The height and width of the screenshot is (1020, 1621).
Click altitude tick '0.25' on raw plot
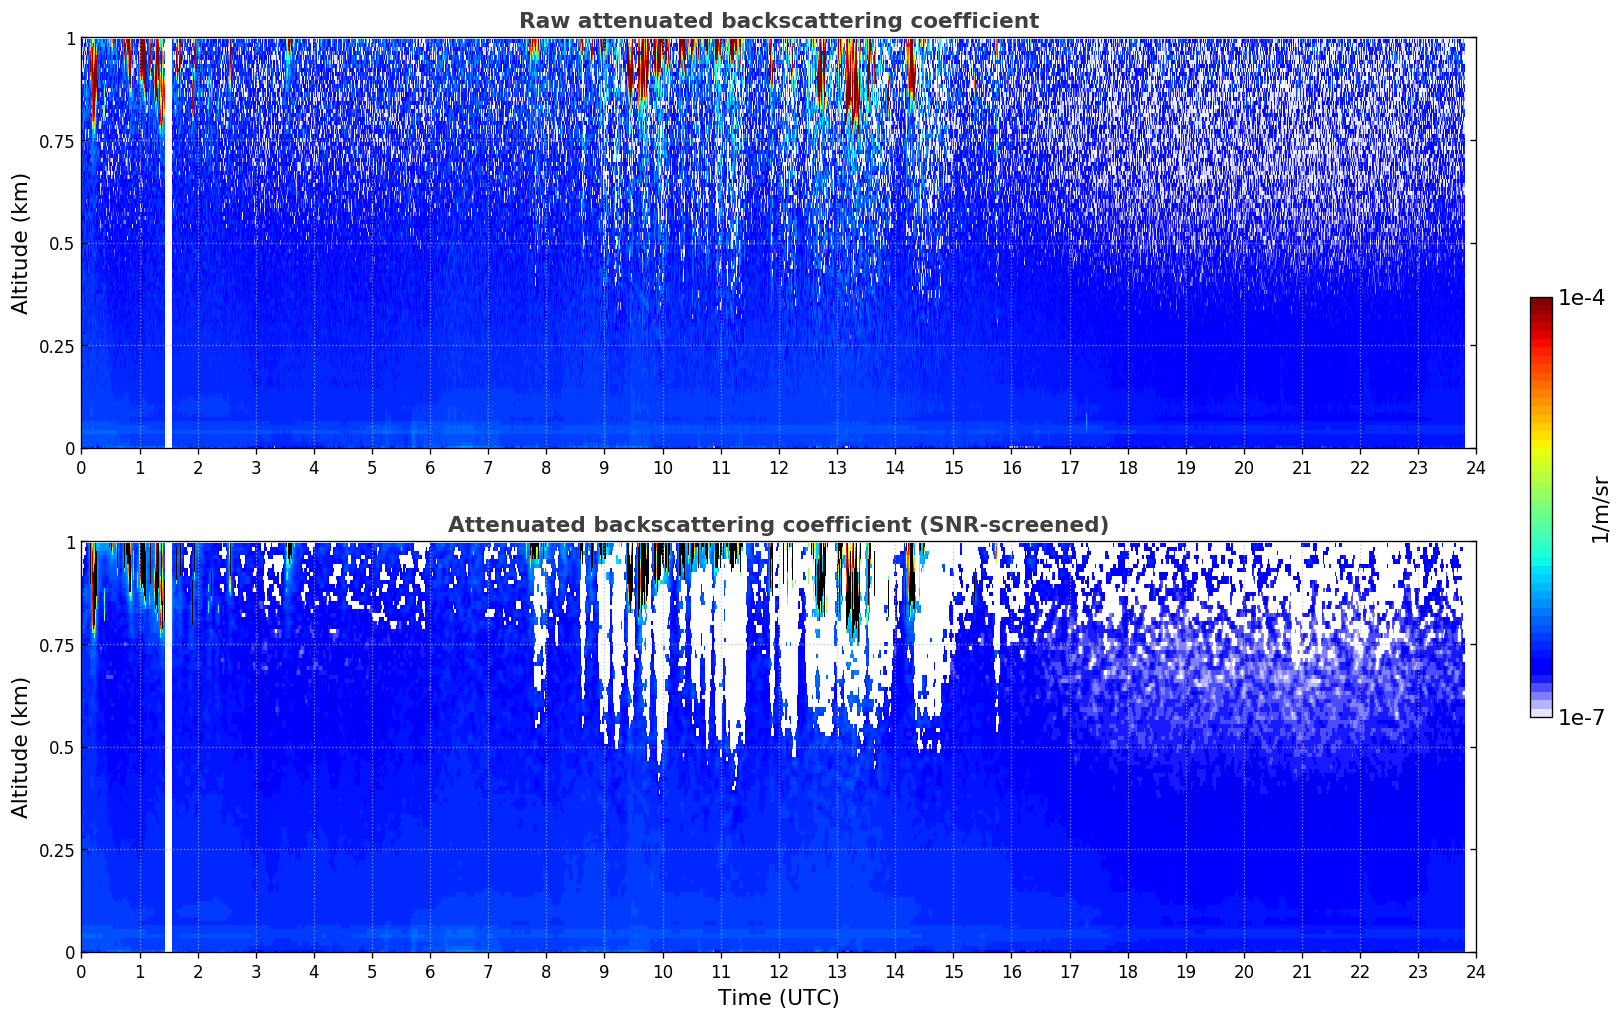point(58,346)
